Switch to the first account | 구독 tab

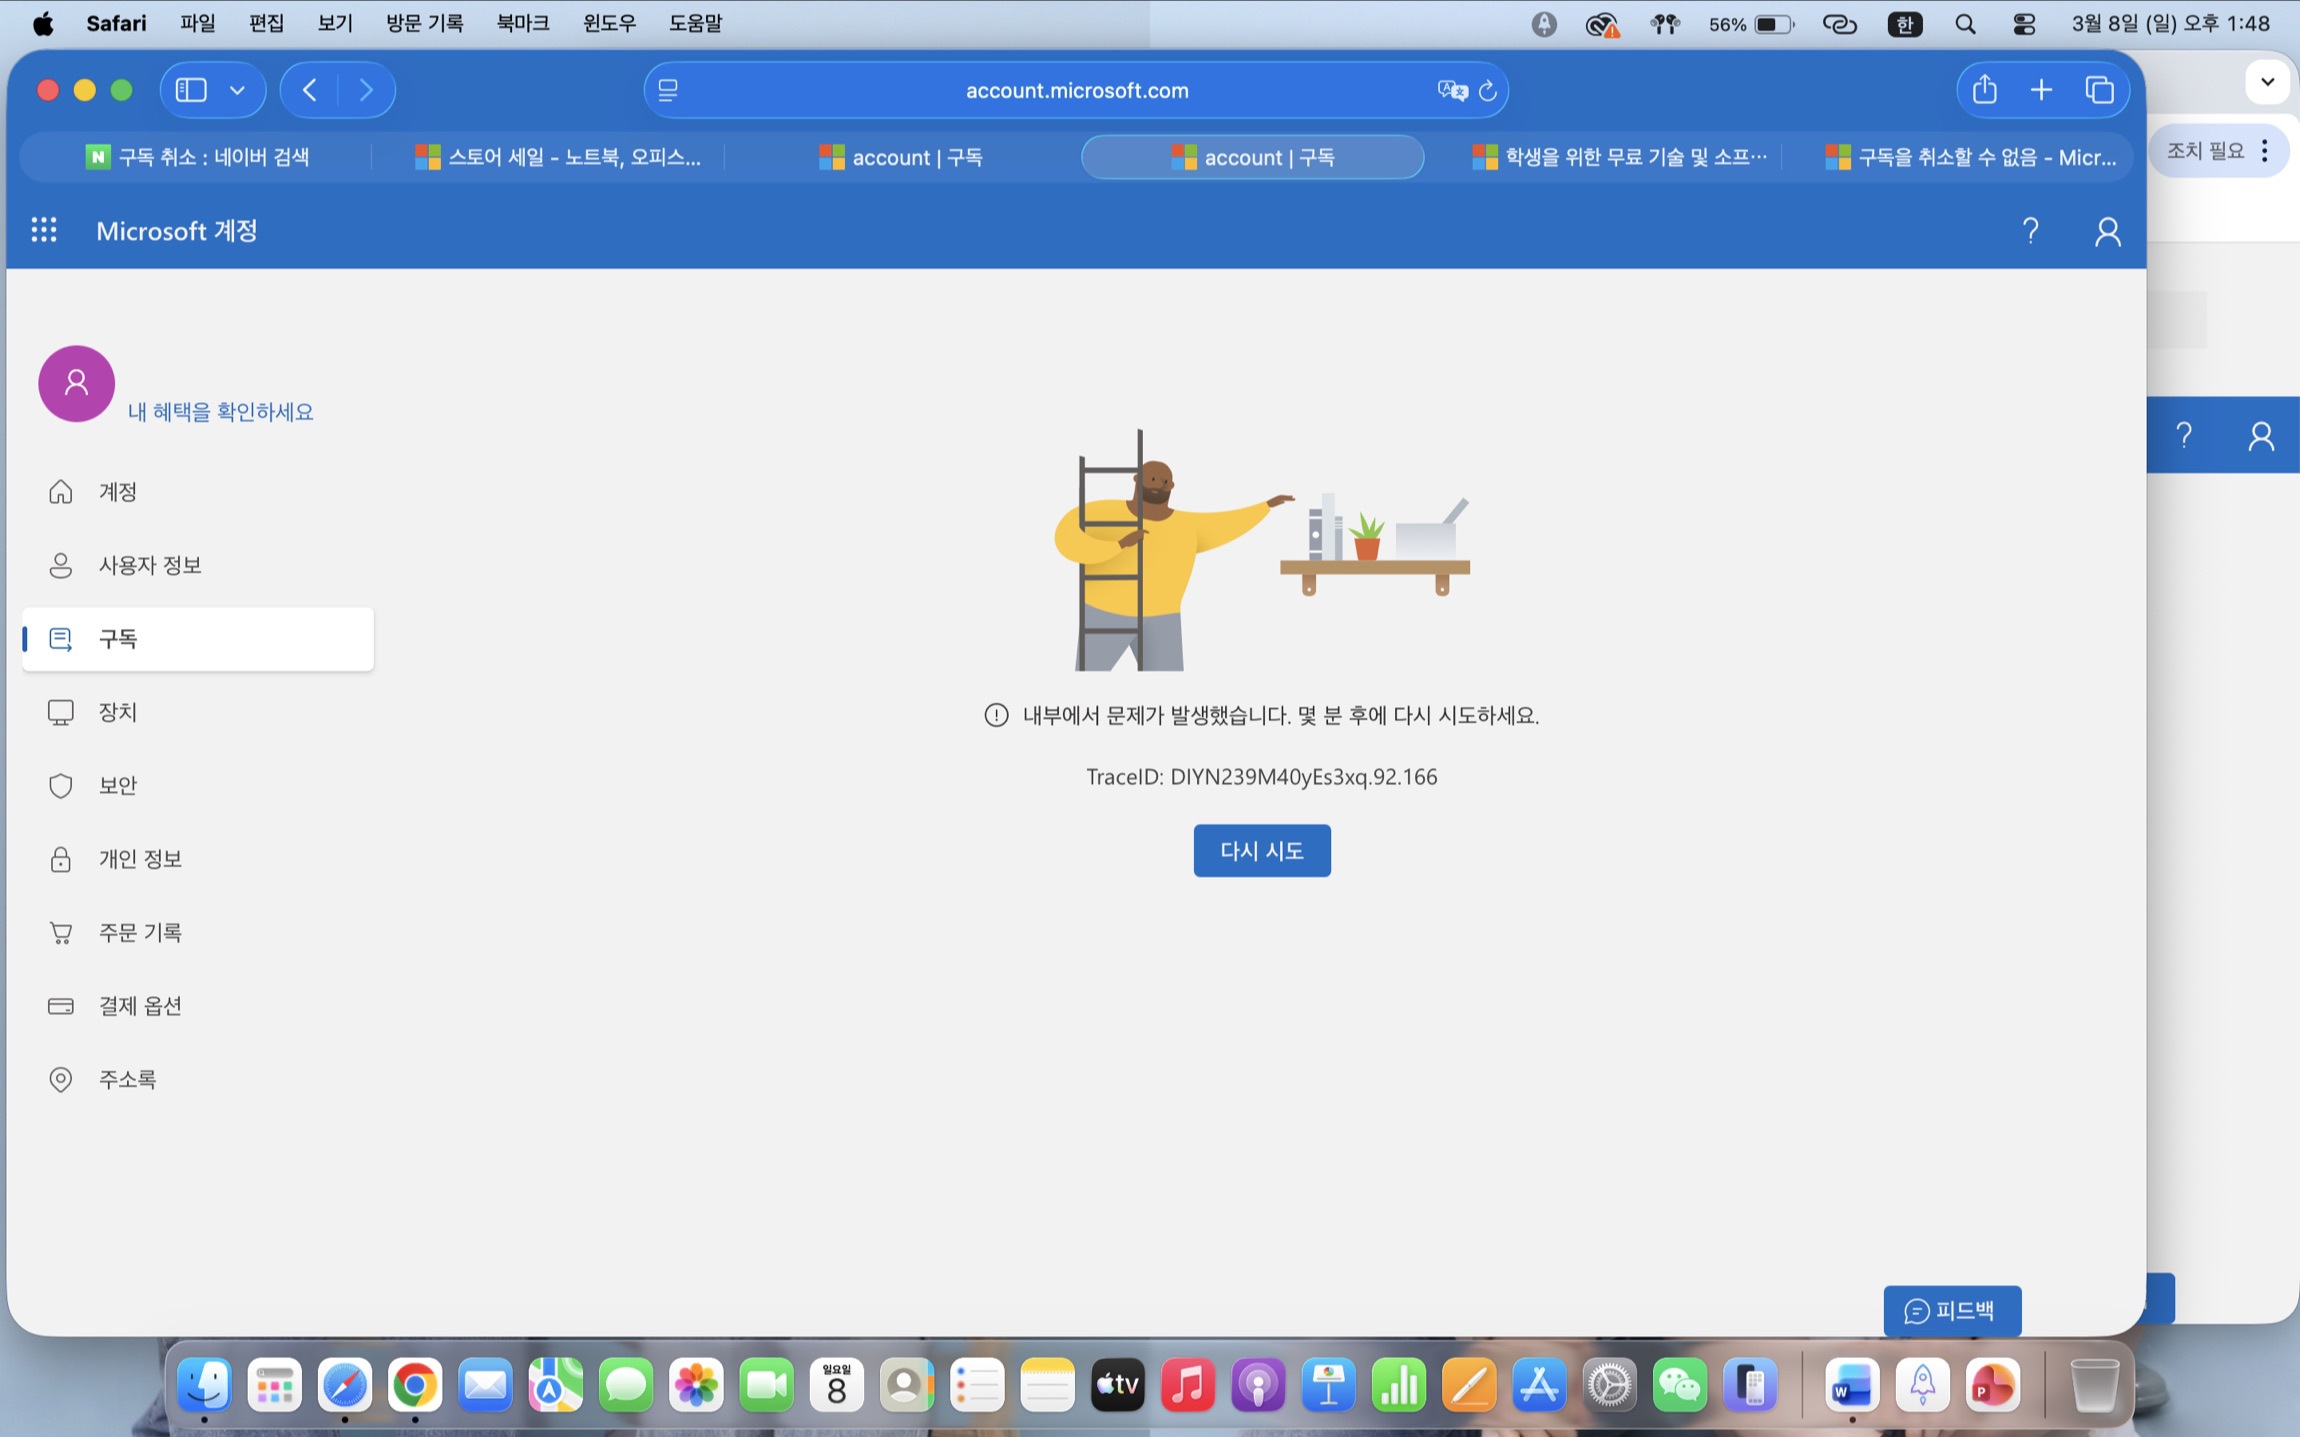901,157
